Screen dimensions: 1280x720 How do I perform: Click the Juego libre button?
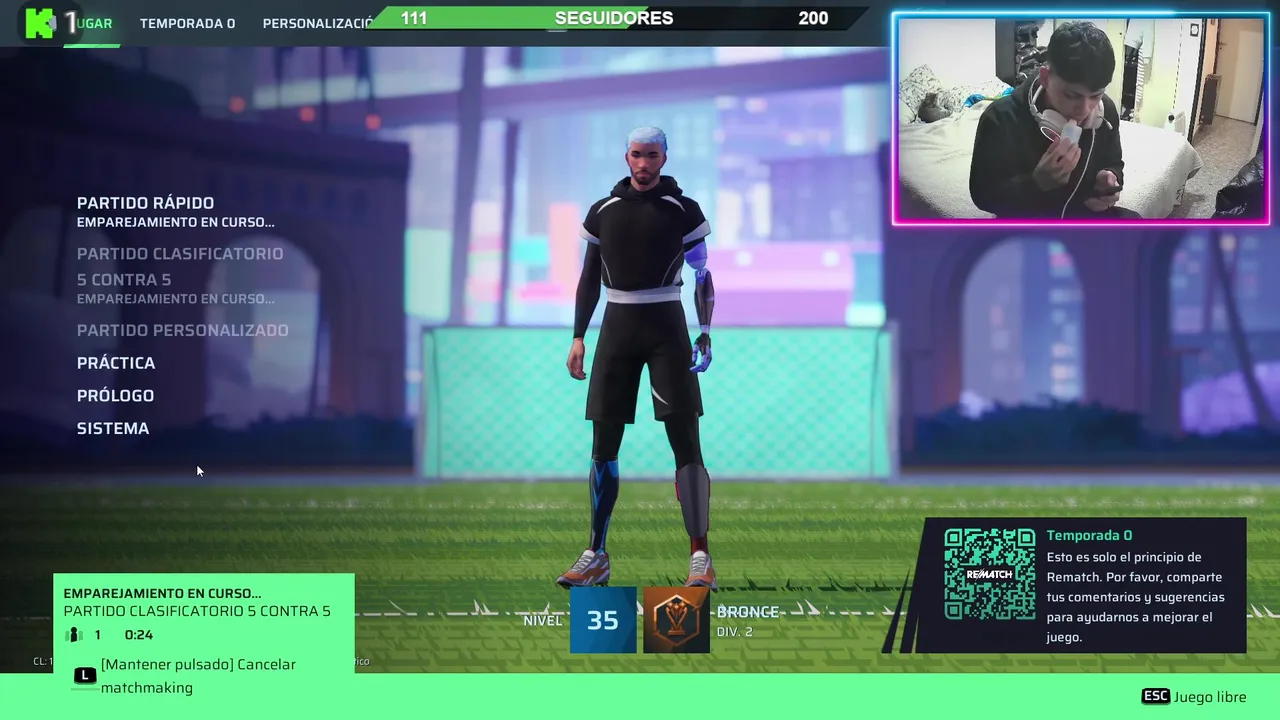point(1210,696)
